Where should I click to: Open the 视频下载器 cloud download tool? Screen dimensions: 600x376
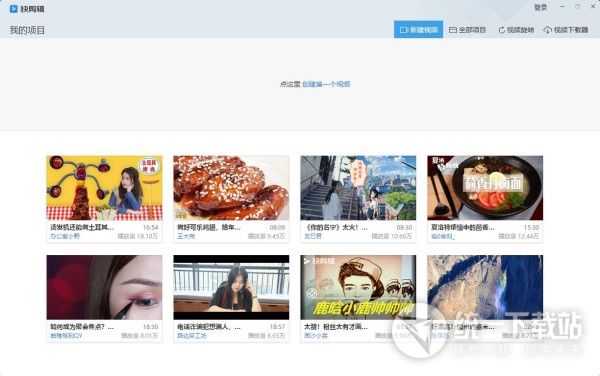tap(566, 30)
